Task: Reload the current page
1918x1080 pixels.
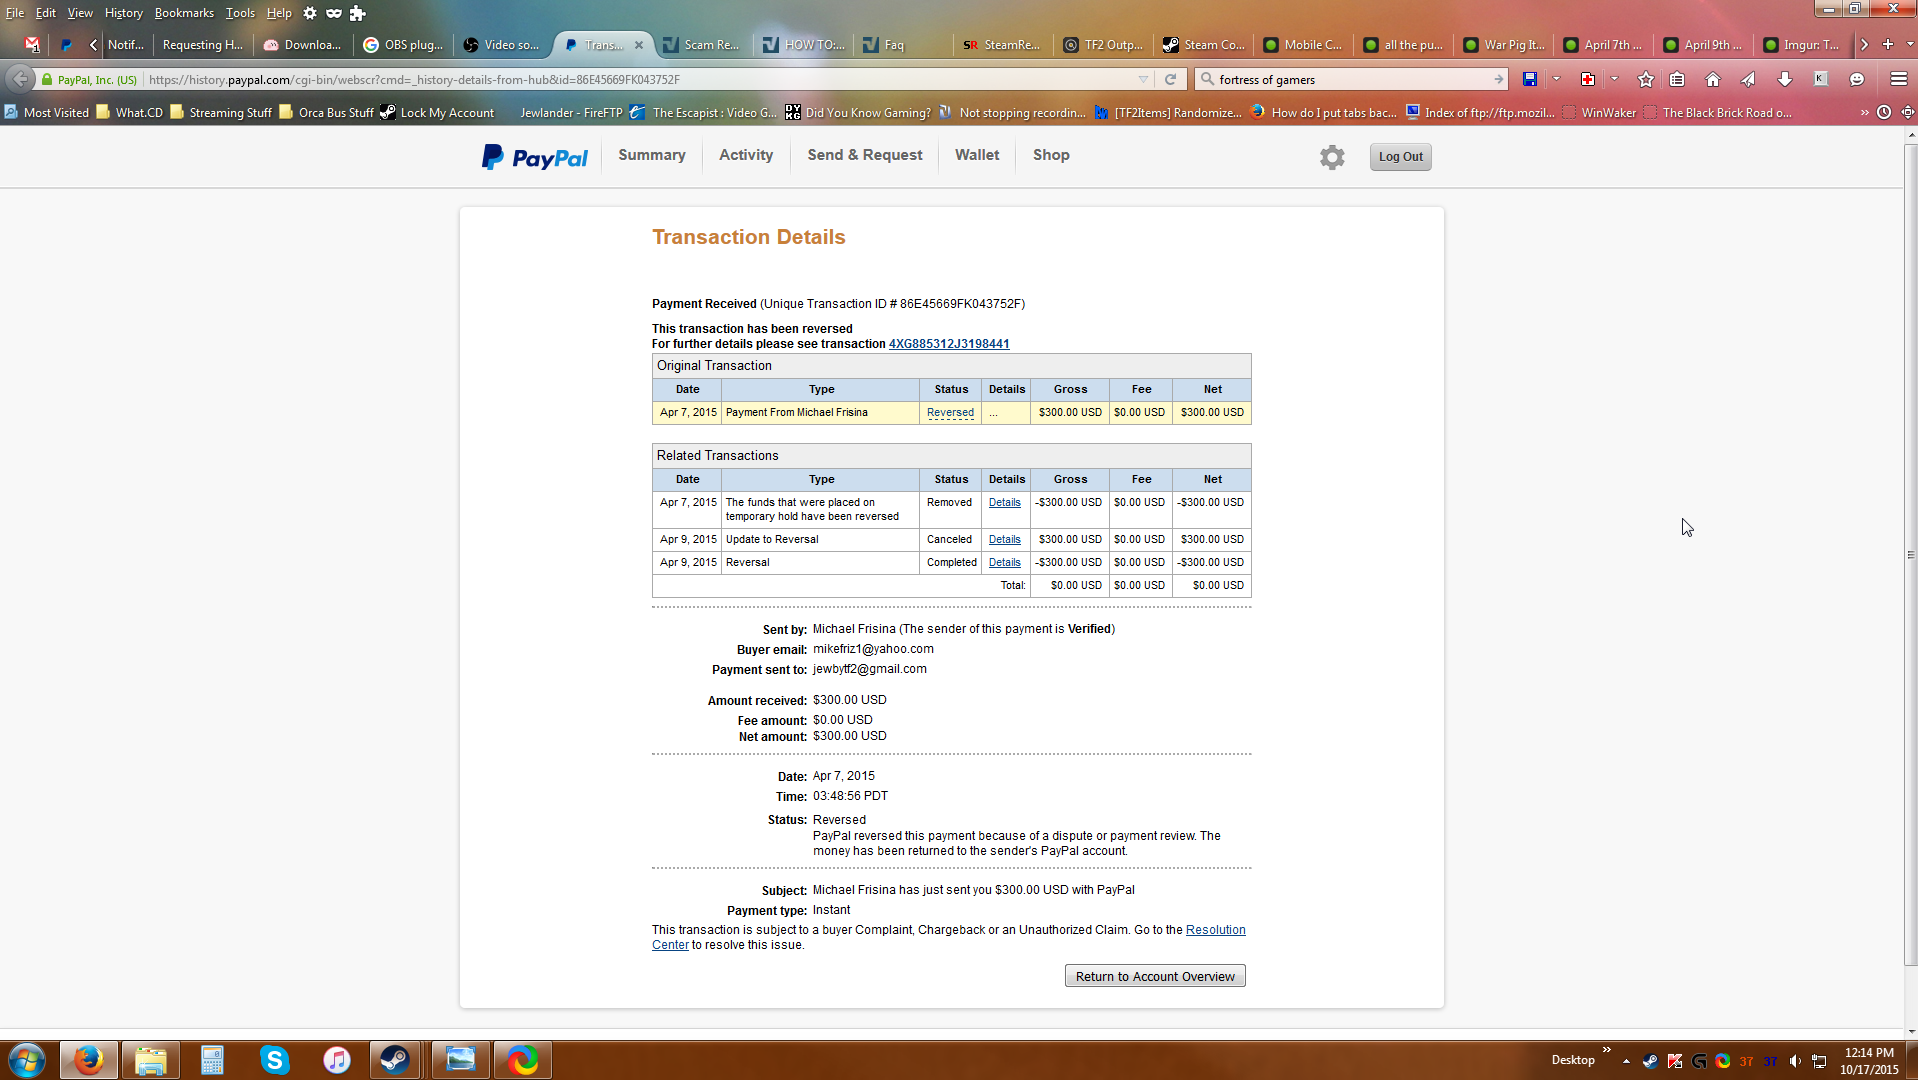Action: [x=1170, y=80]
